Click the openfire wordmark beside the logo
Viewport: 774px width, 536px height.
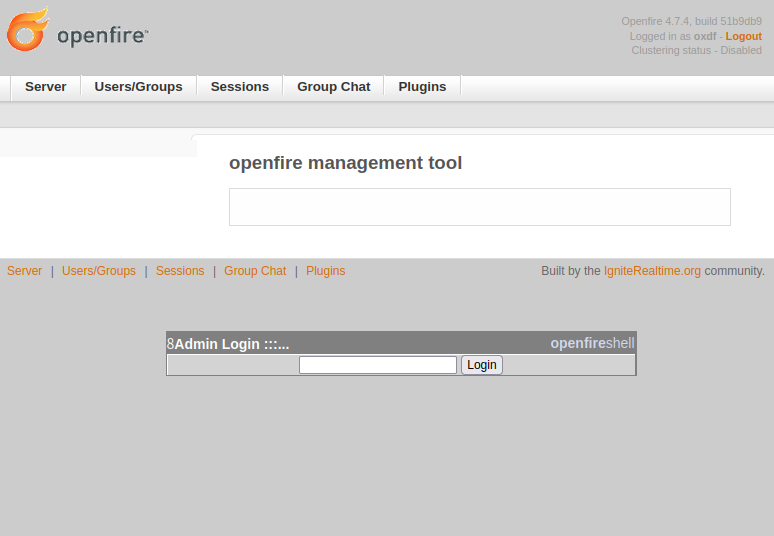(102, 37)
